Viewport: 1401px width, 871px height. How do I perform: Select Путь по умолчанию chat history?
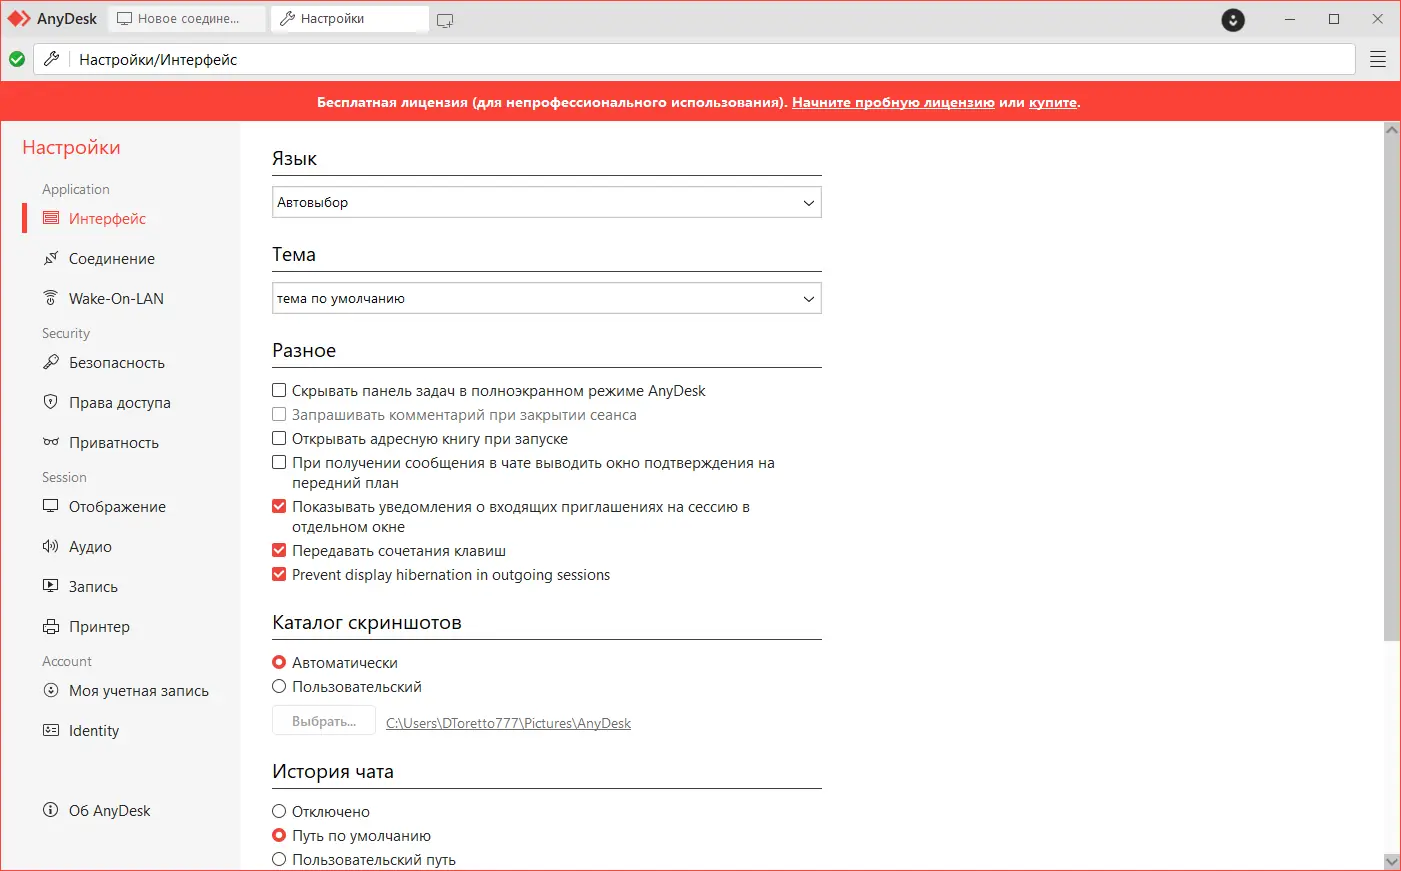[x=279, y=835]
